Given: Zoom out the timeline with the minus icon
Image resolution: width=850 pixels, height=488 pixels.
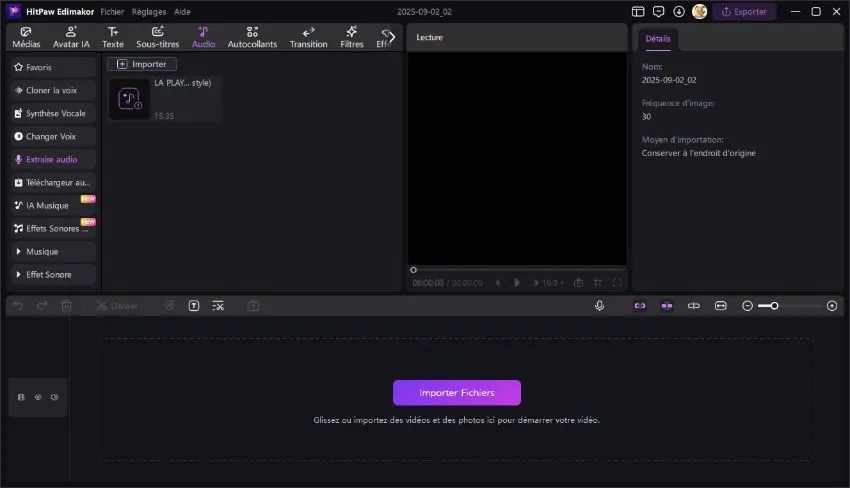Looking at the screenshot, I should (x=747, y=306).
